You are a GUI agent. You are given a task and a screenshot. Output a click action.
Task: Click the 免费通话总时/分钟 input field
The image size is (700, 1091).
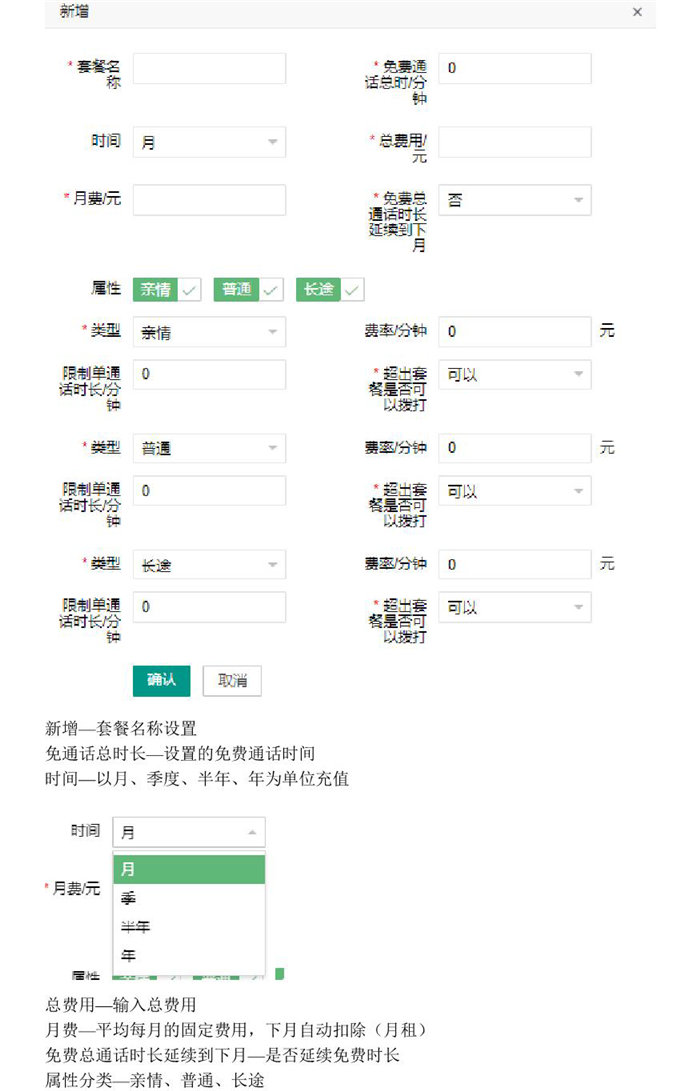click(514, 69)
